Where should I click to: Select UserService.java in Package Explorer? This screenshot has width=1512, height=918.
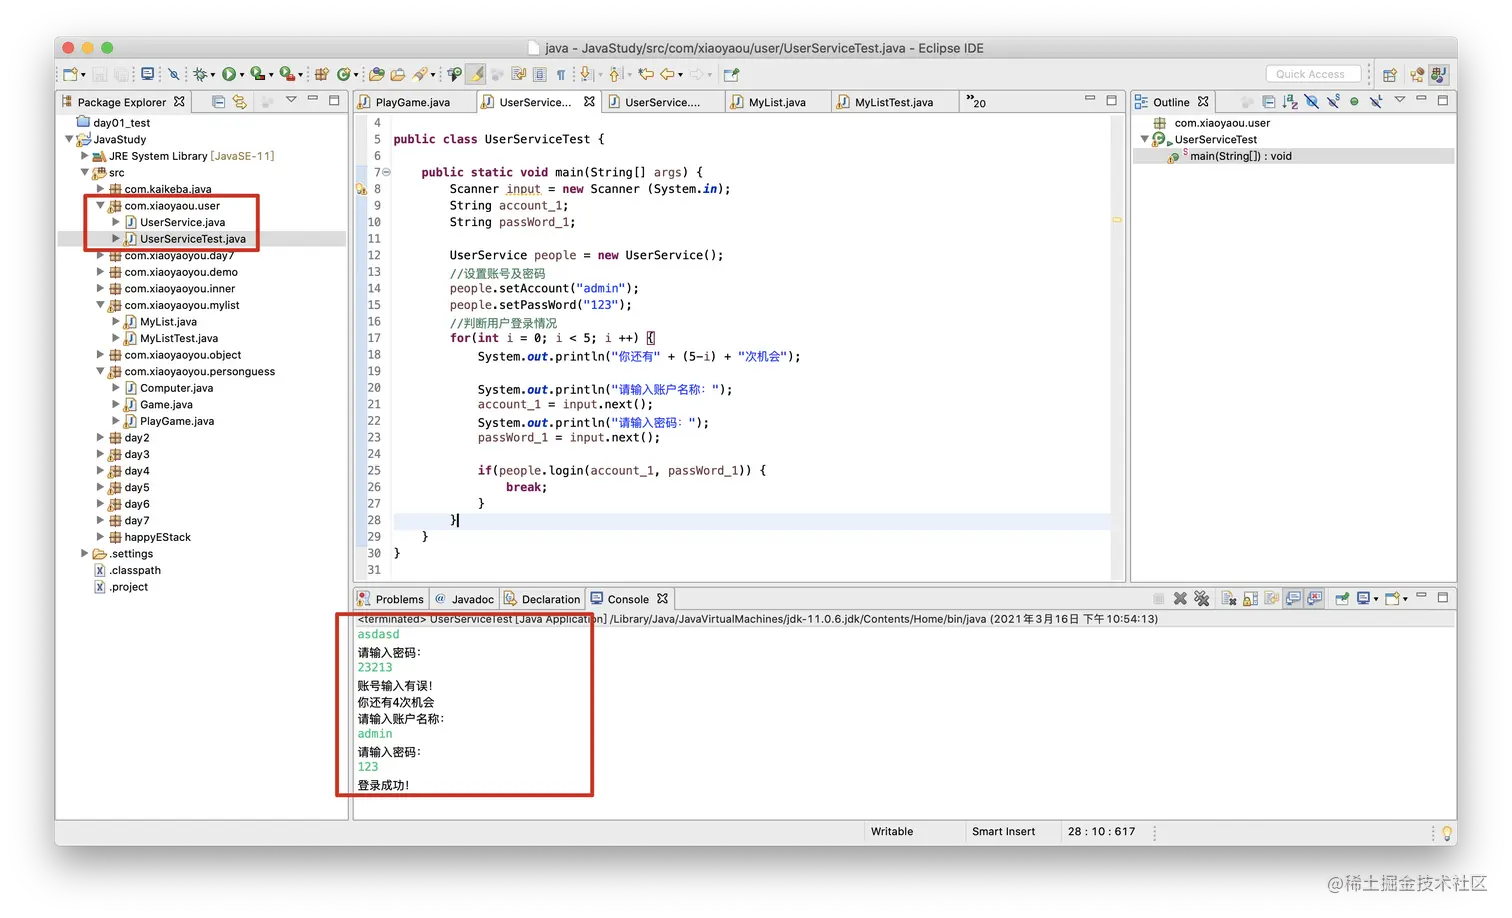tap(182, 222)
